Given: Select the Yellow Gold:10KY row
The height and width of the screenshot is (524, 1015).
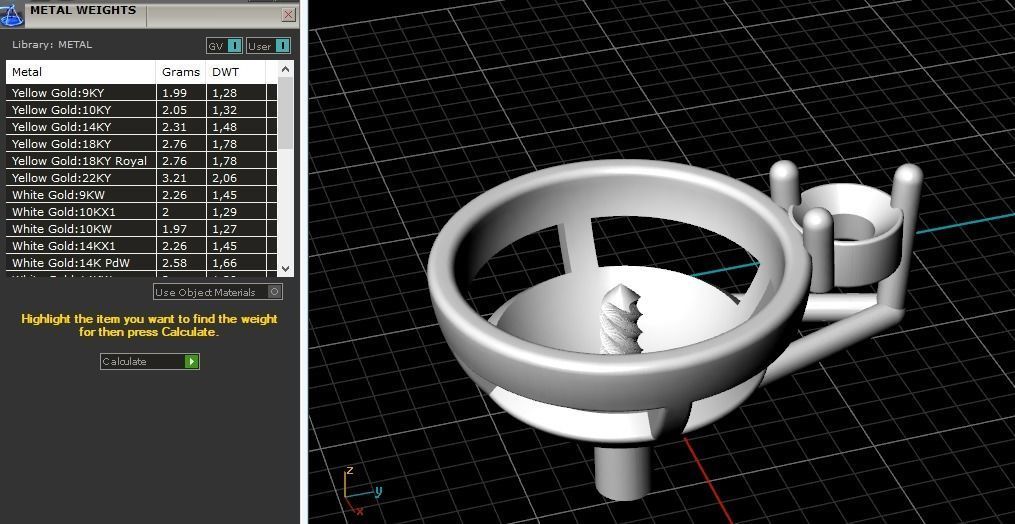Looking at the screenshot, I should coord(142,110).
